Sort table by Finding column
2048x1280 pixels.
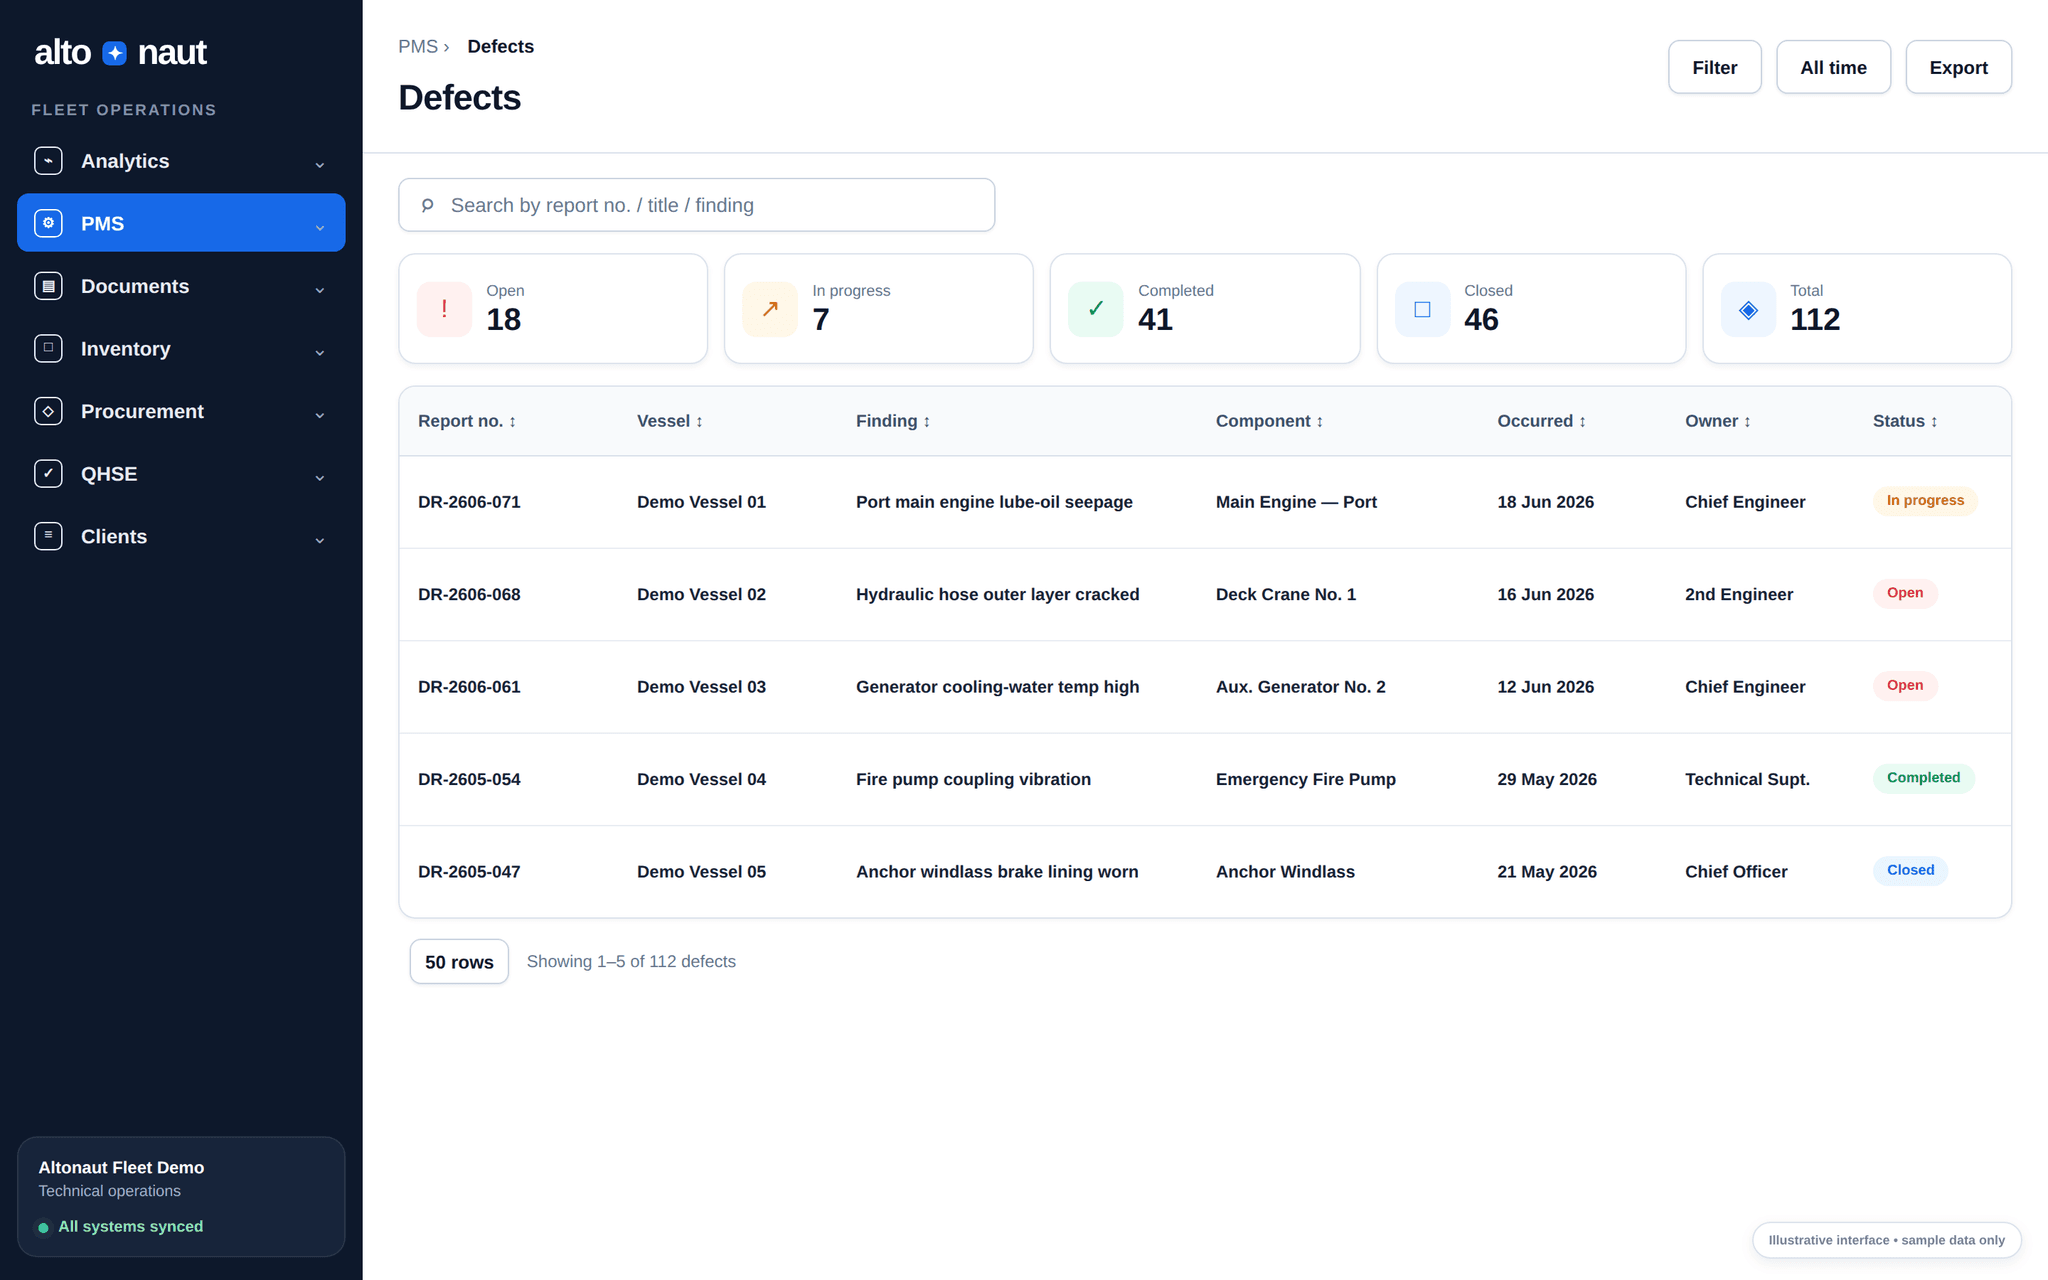coord(893,421)
